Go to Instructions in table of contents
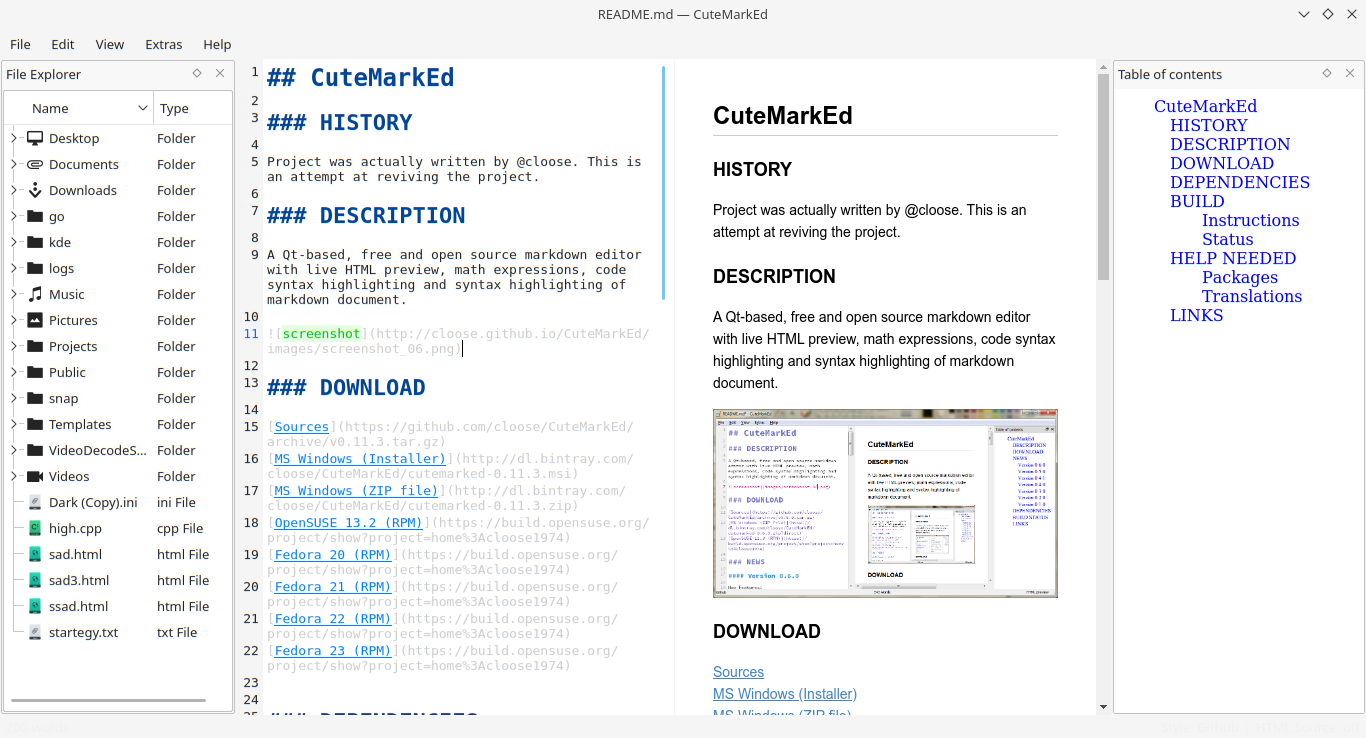This screenshot has height=738, width=1366. 1250,220
